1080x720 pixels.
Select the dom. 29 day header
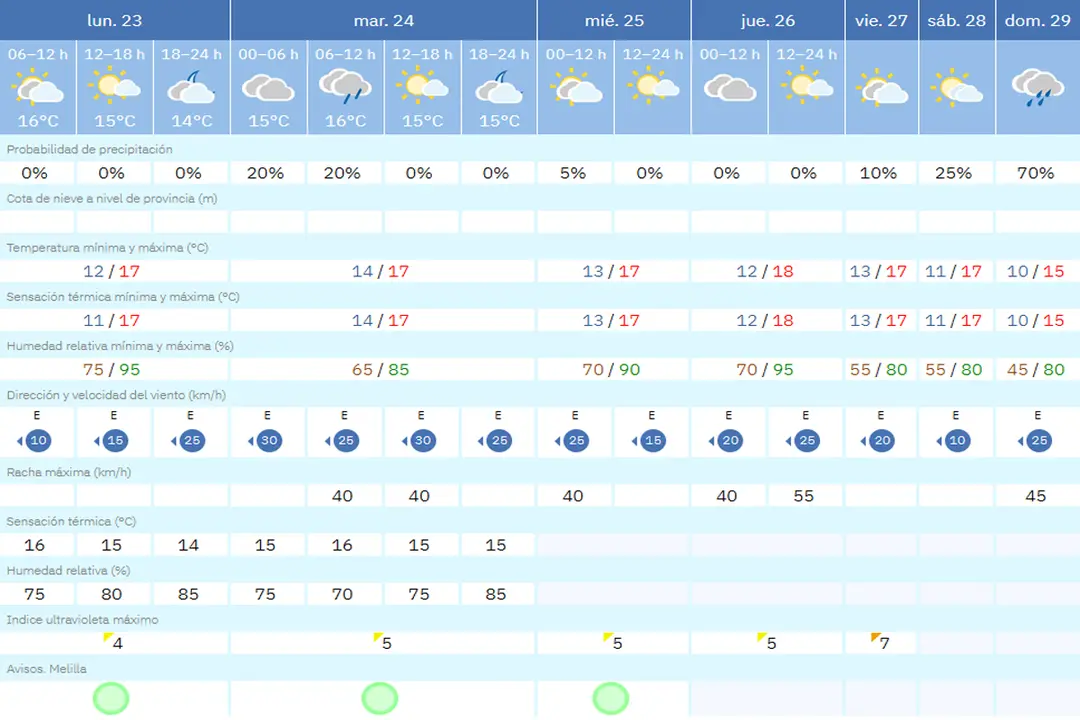click(x=1038, y=20)
